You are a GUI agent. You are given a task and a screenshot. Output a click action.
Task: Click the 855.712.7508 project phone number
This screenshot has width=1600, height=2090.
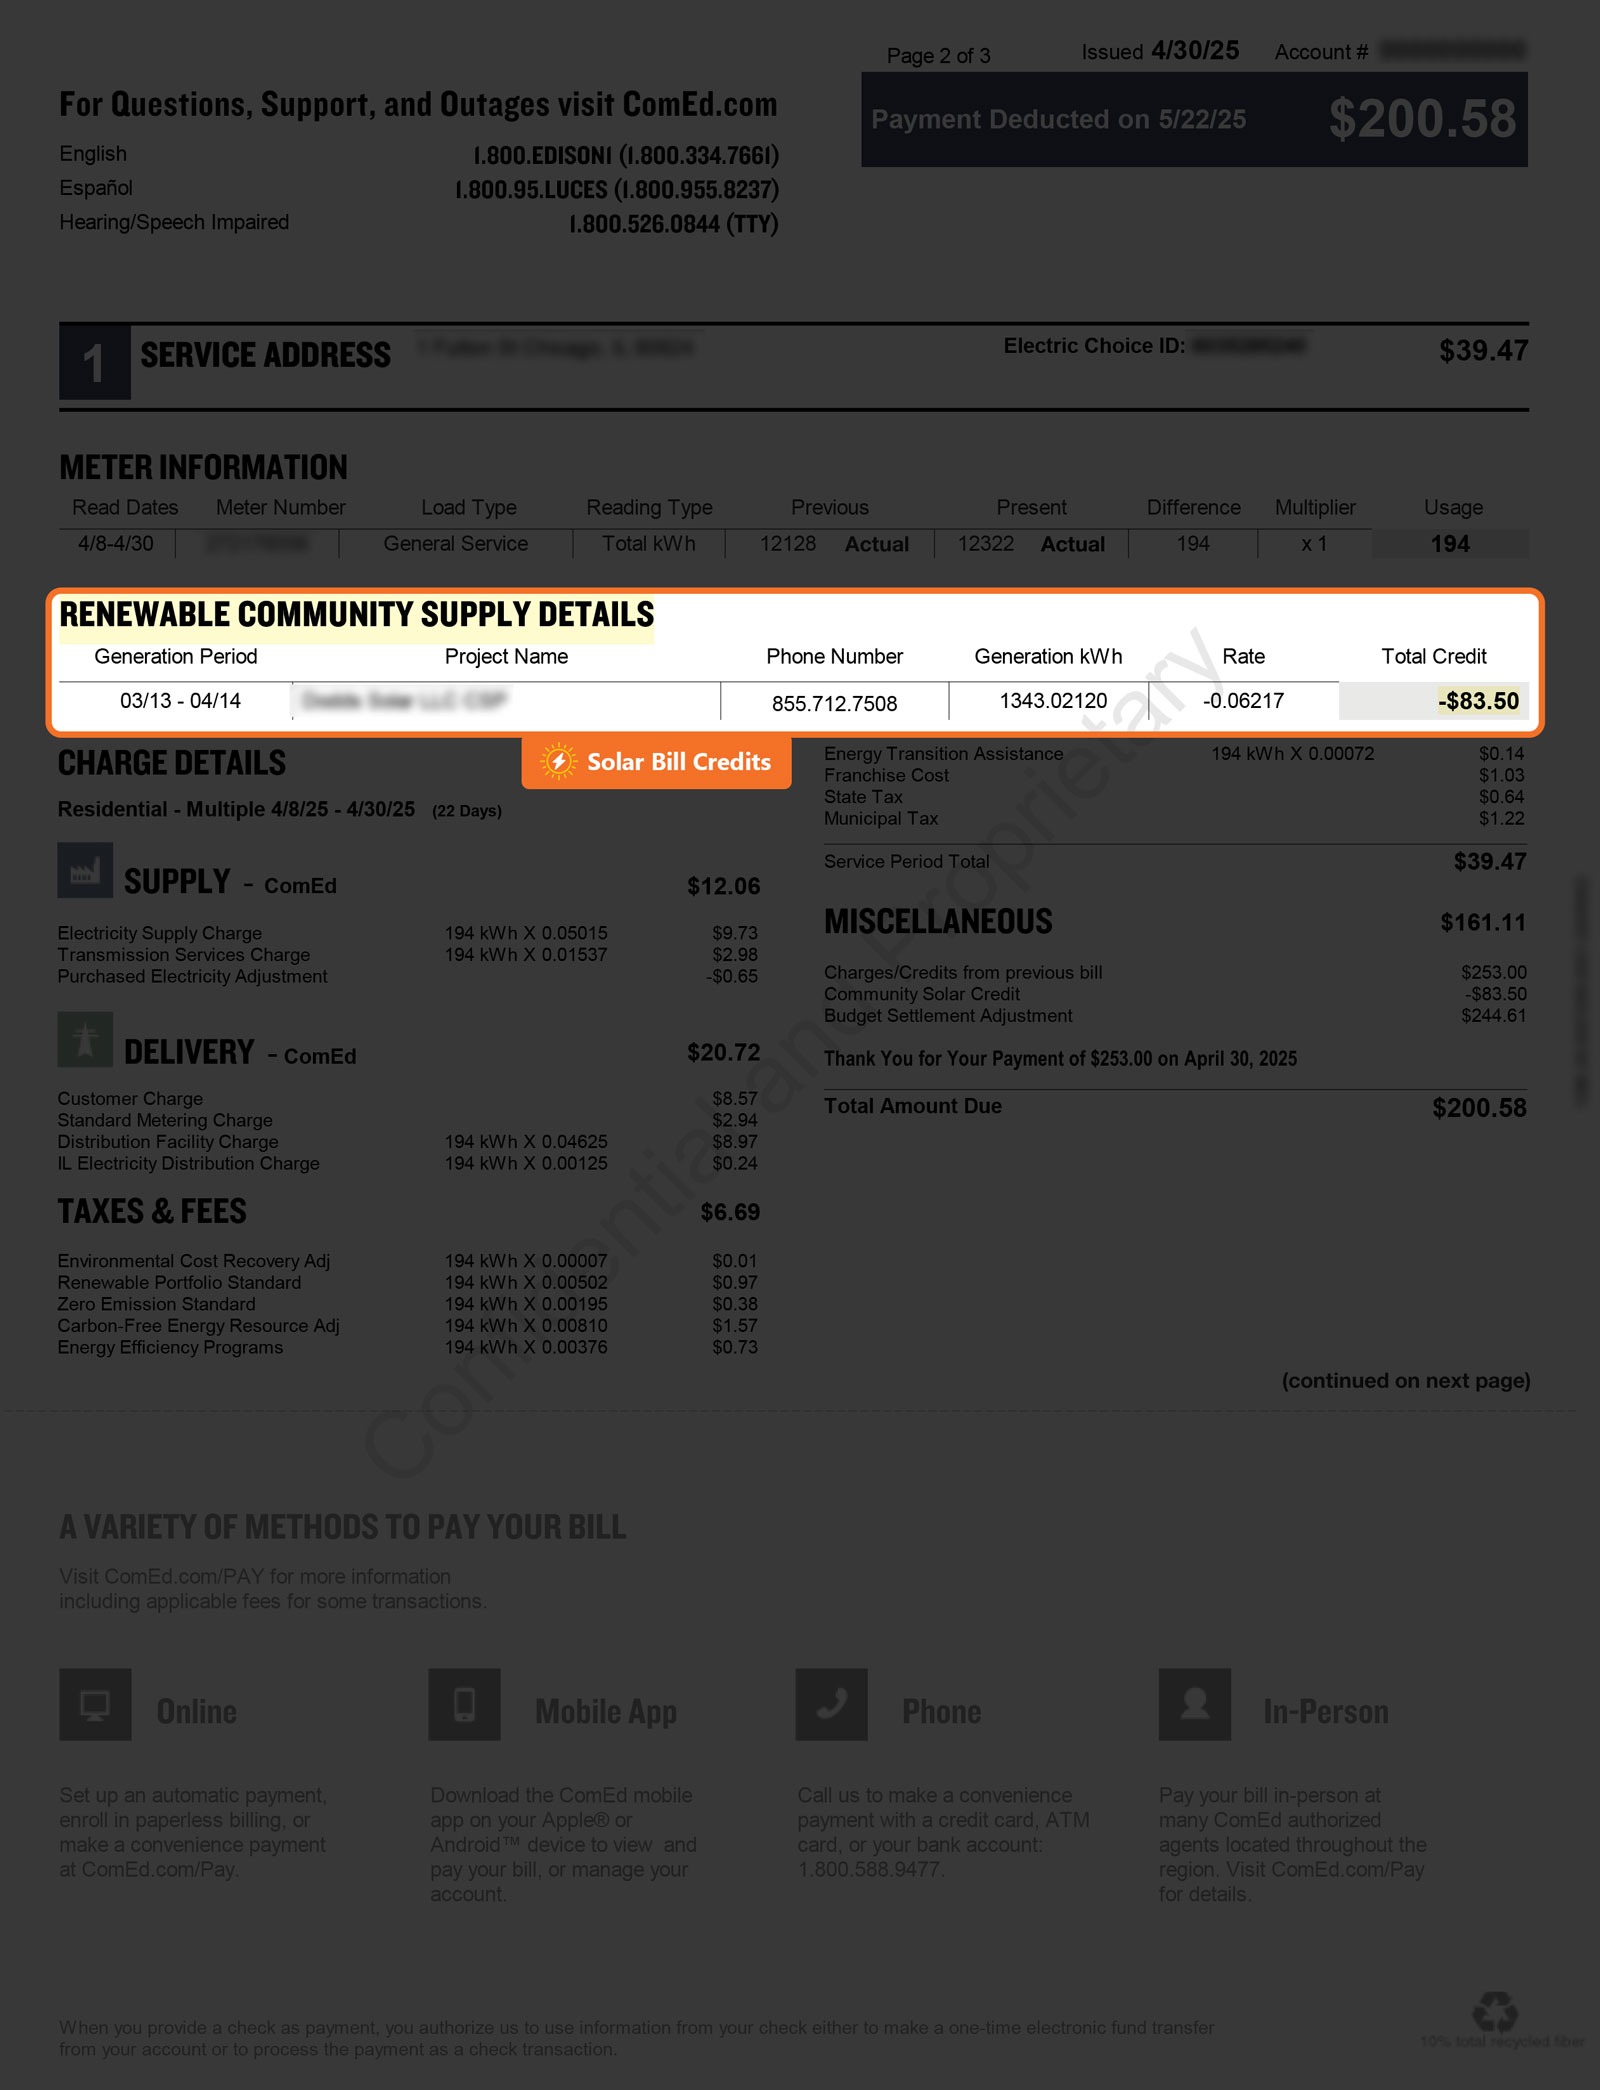[834, 703]
